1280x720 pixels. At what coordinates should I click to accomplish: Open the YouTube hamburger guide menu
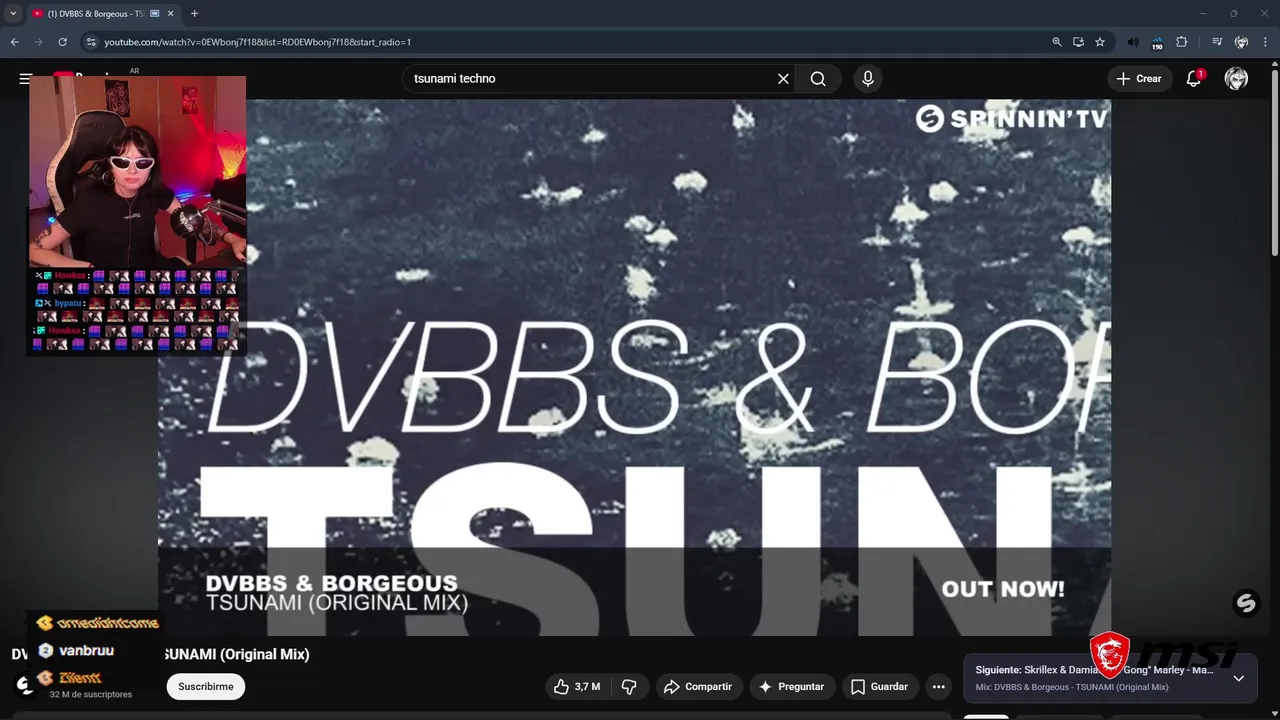(25, 78)
